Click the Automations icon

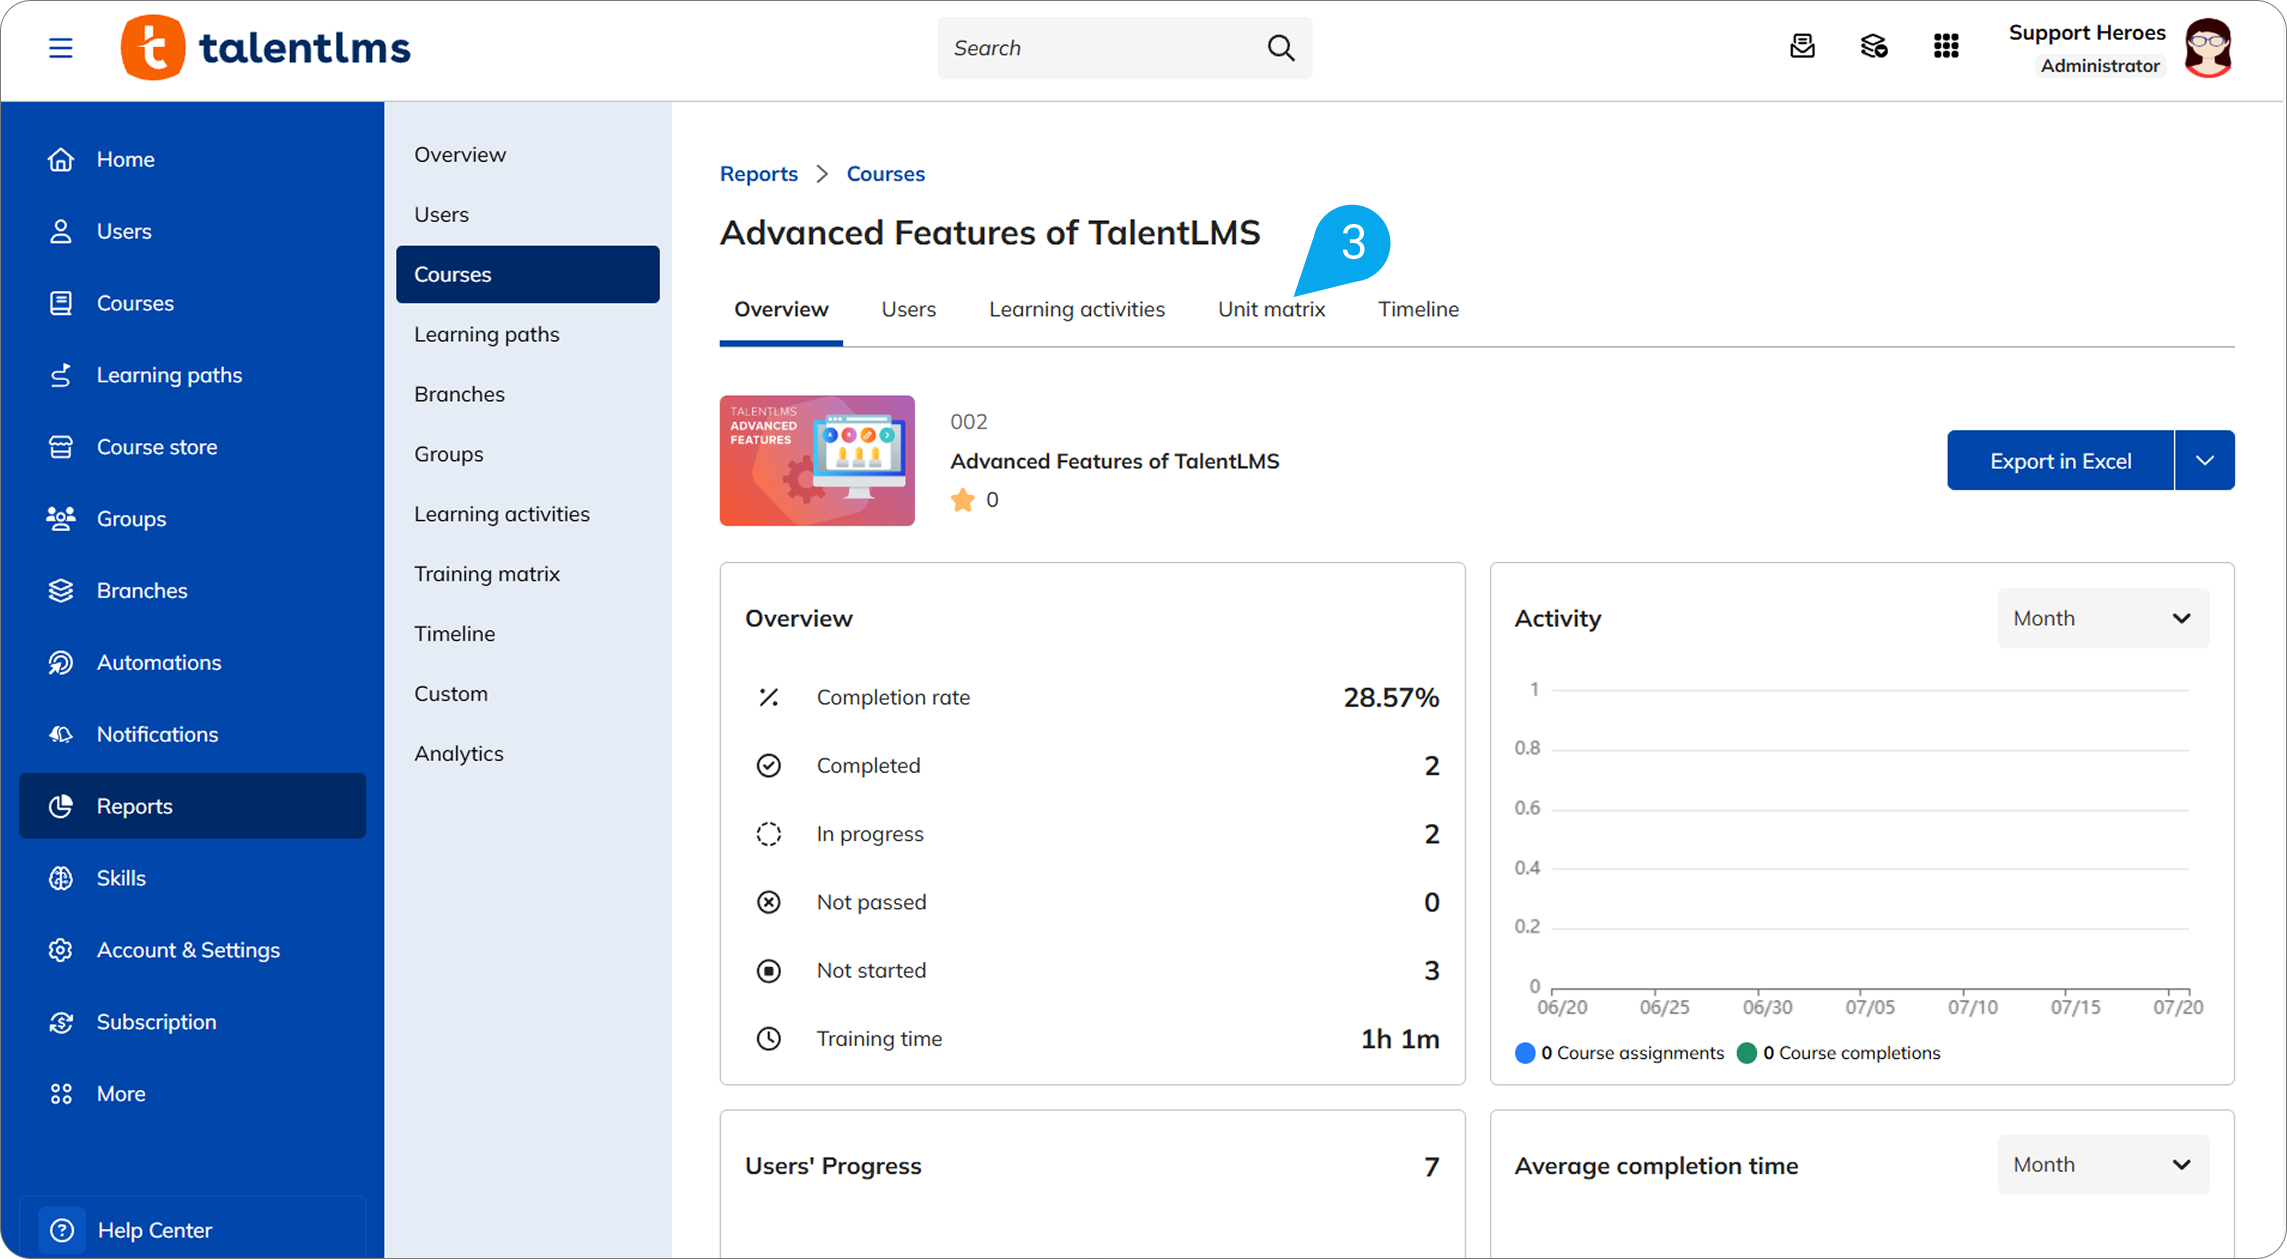tap(61, 663)
